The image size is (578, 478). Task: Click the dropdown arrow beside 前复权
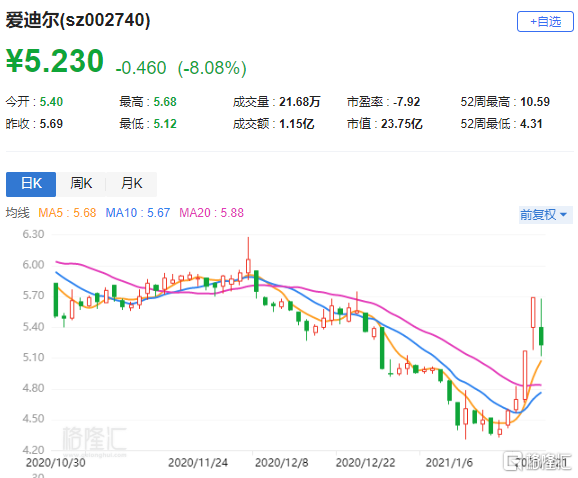tap(563, 214)
